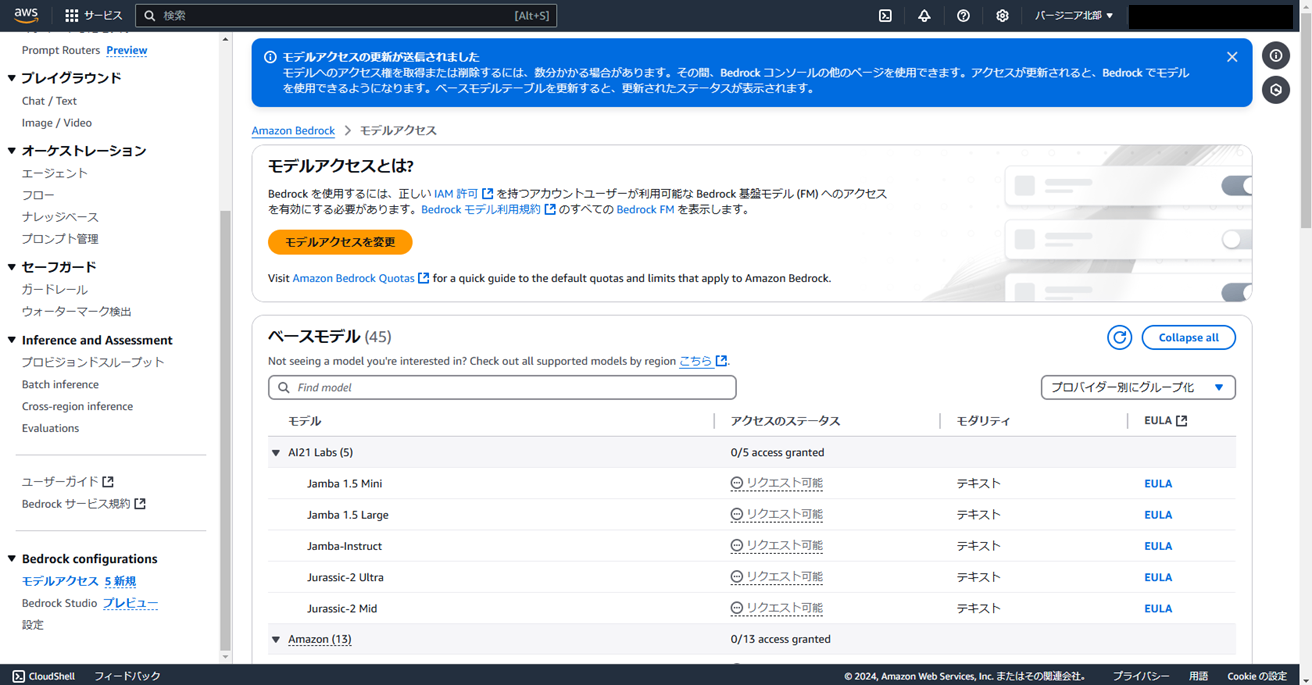Image resolution: width=1312 pixels, height=685 pixels.
Task: Go to エージェント in sidebar
Action: (55, 174)
